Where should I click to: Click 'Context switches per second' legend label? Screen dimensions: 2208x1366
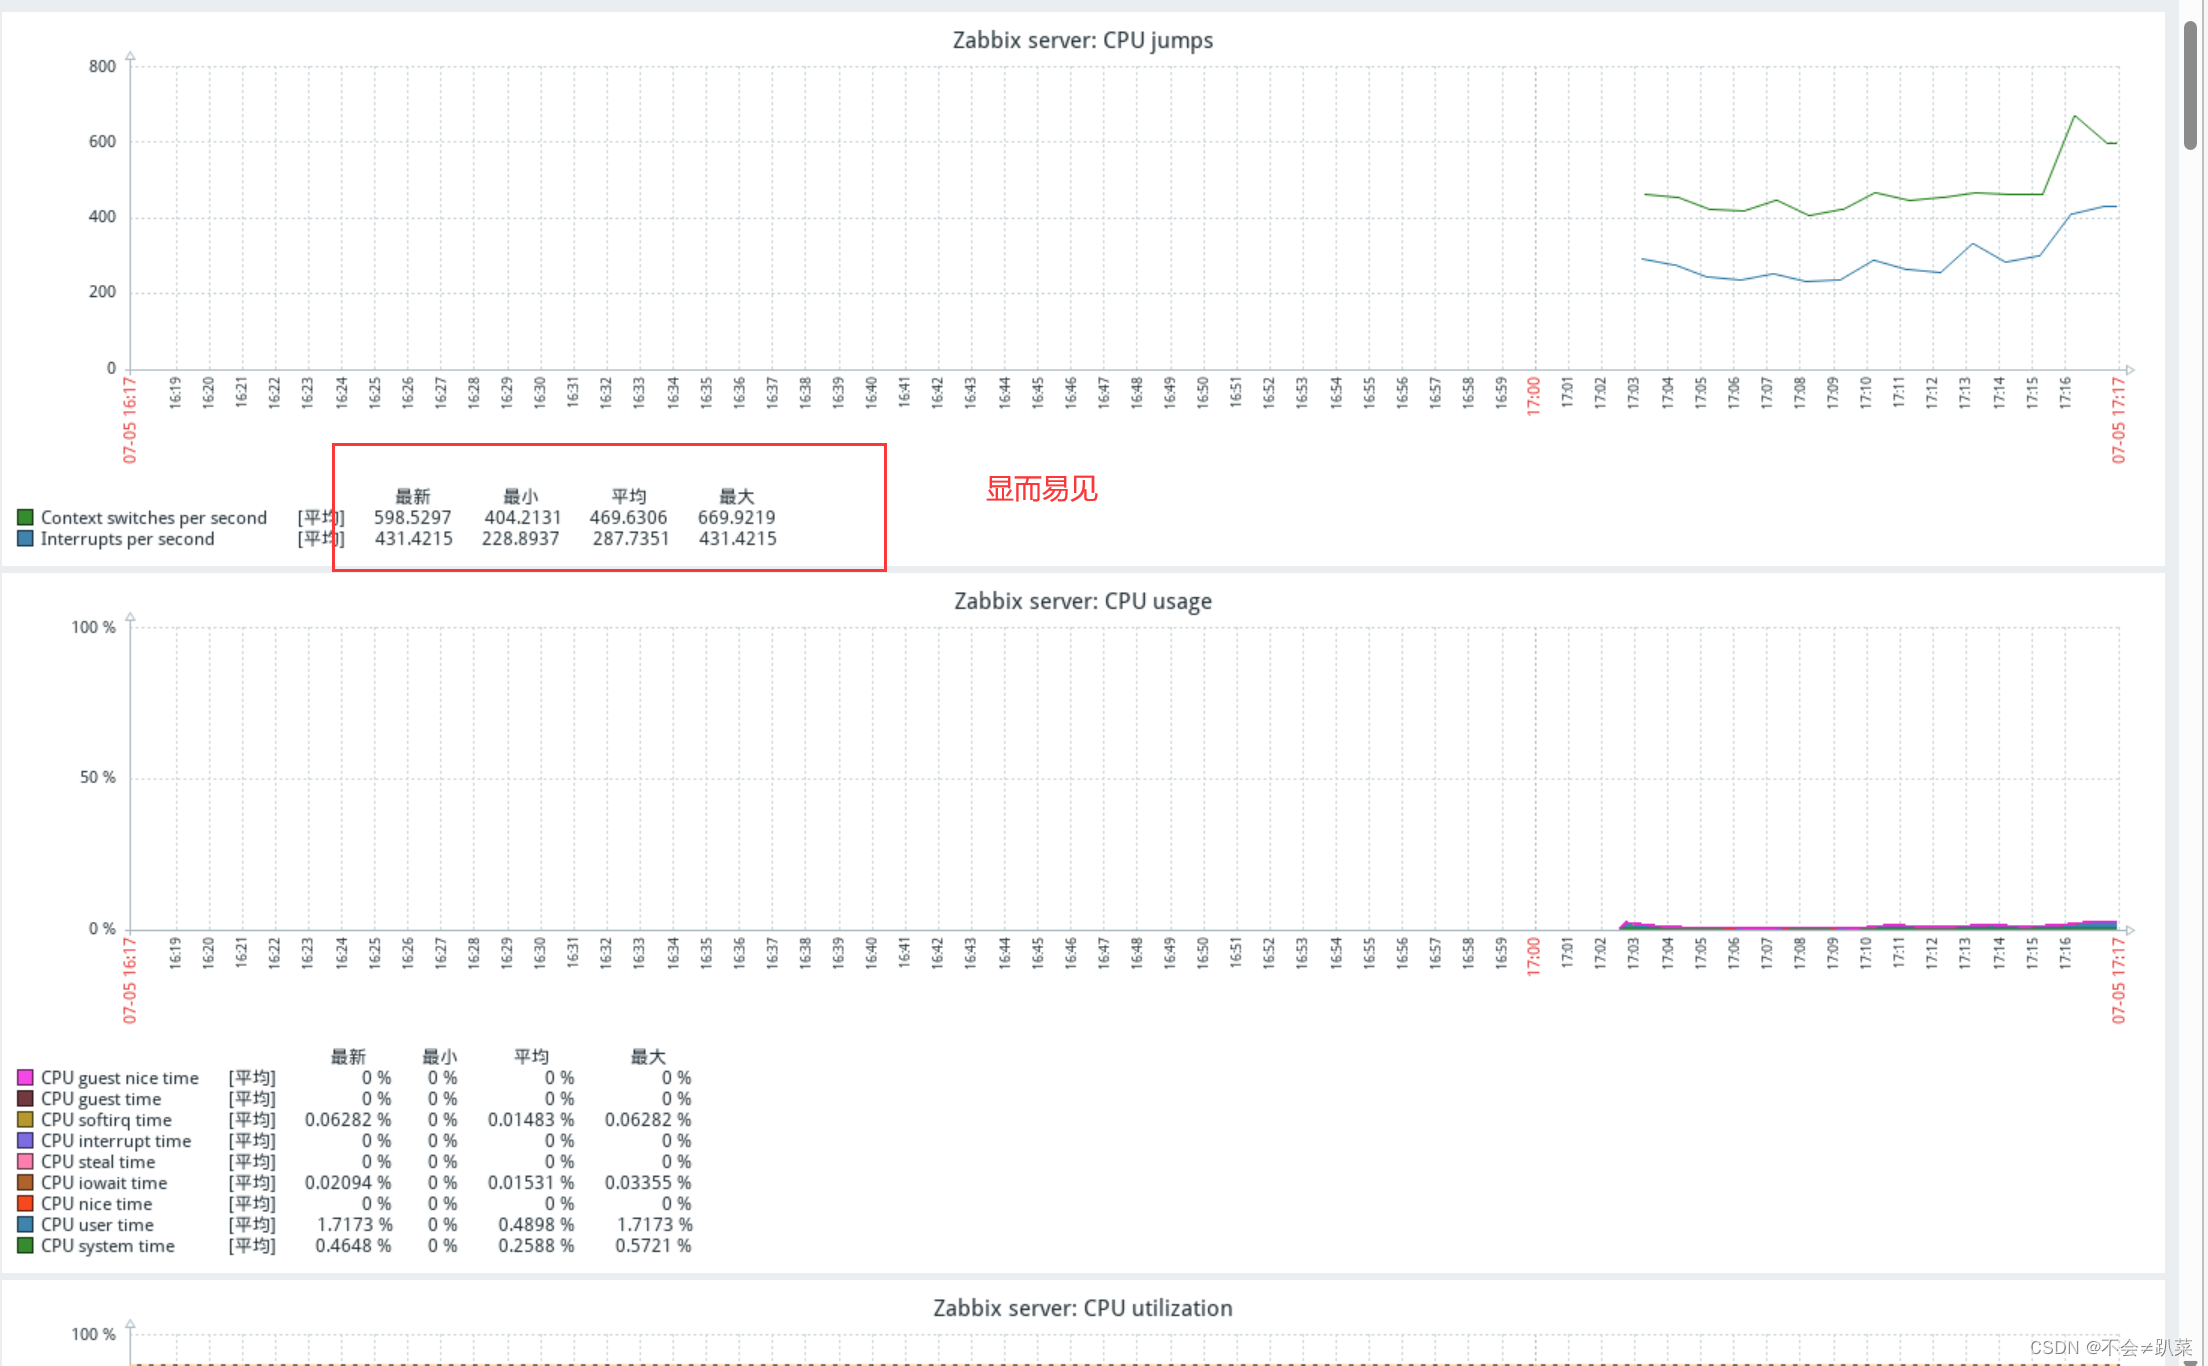[154, 518]
